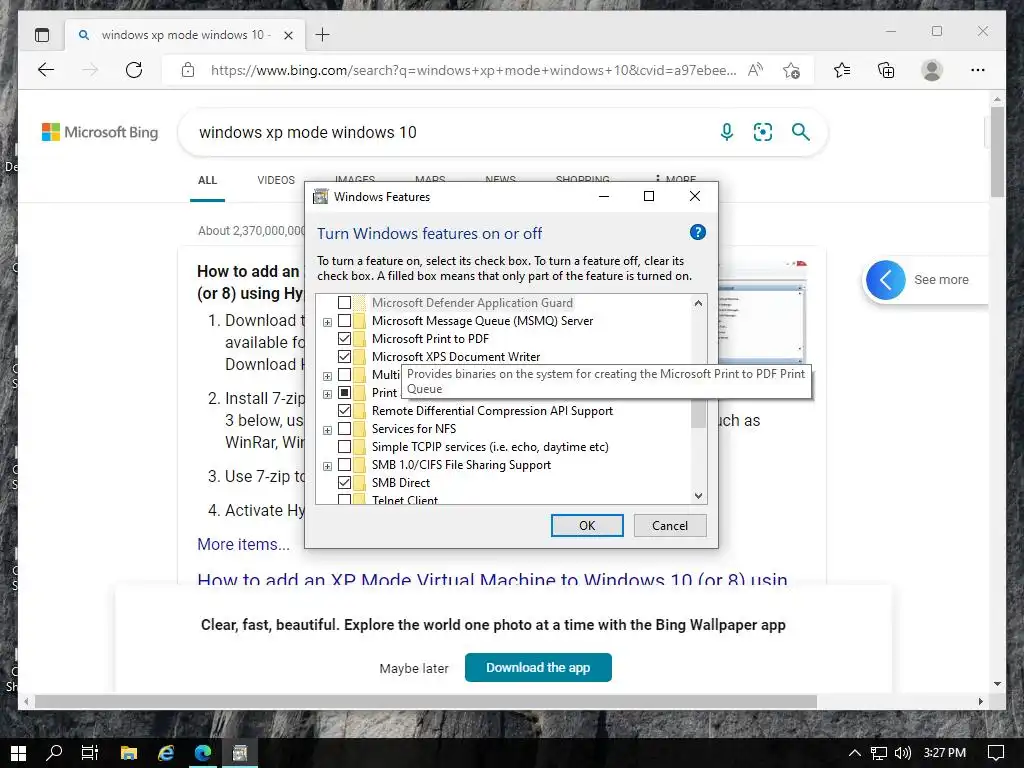Select Microsoft Defender Application Guard row

pyautogui.click(x=472, y=303)
